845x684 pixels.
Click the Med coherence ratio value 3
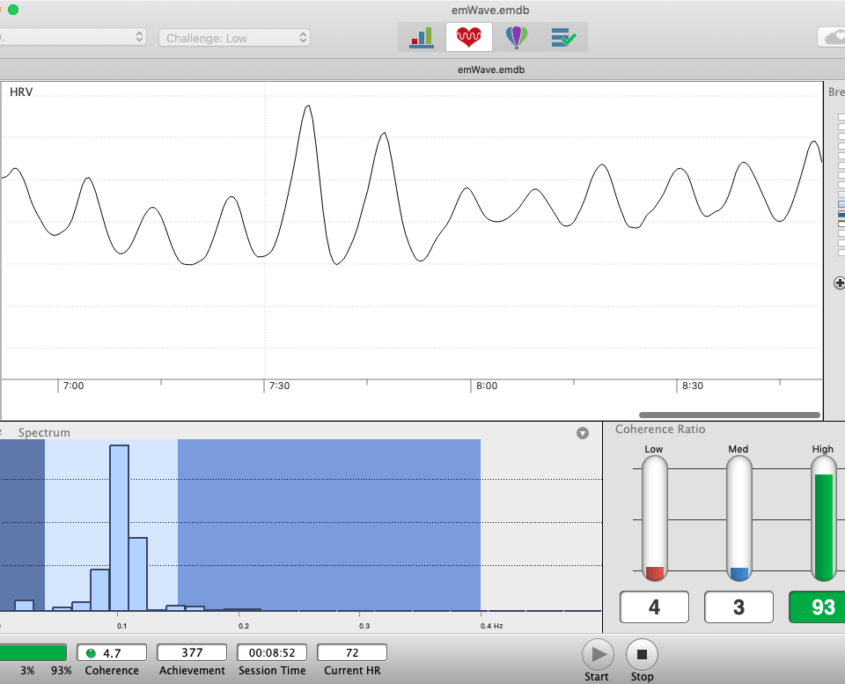(x=739, y=607)
